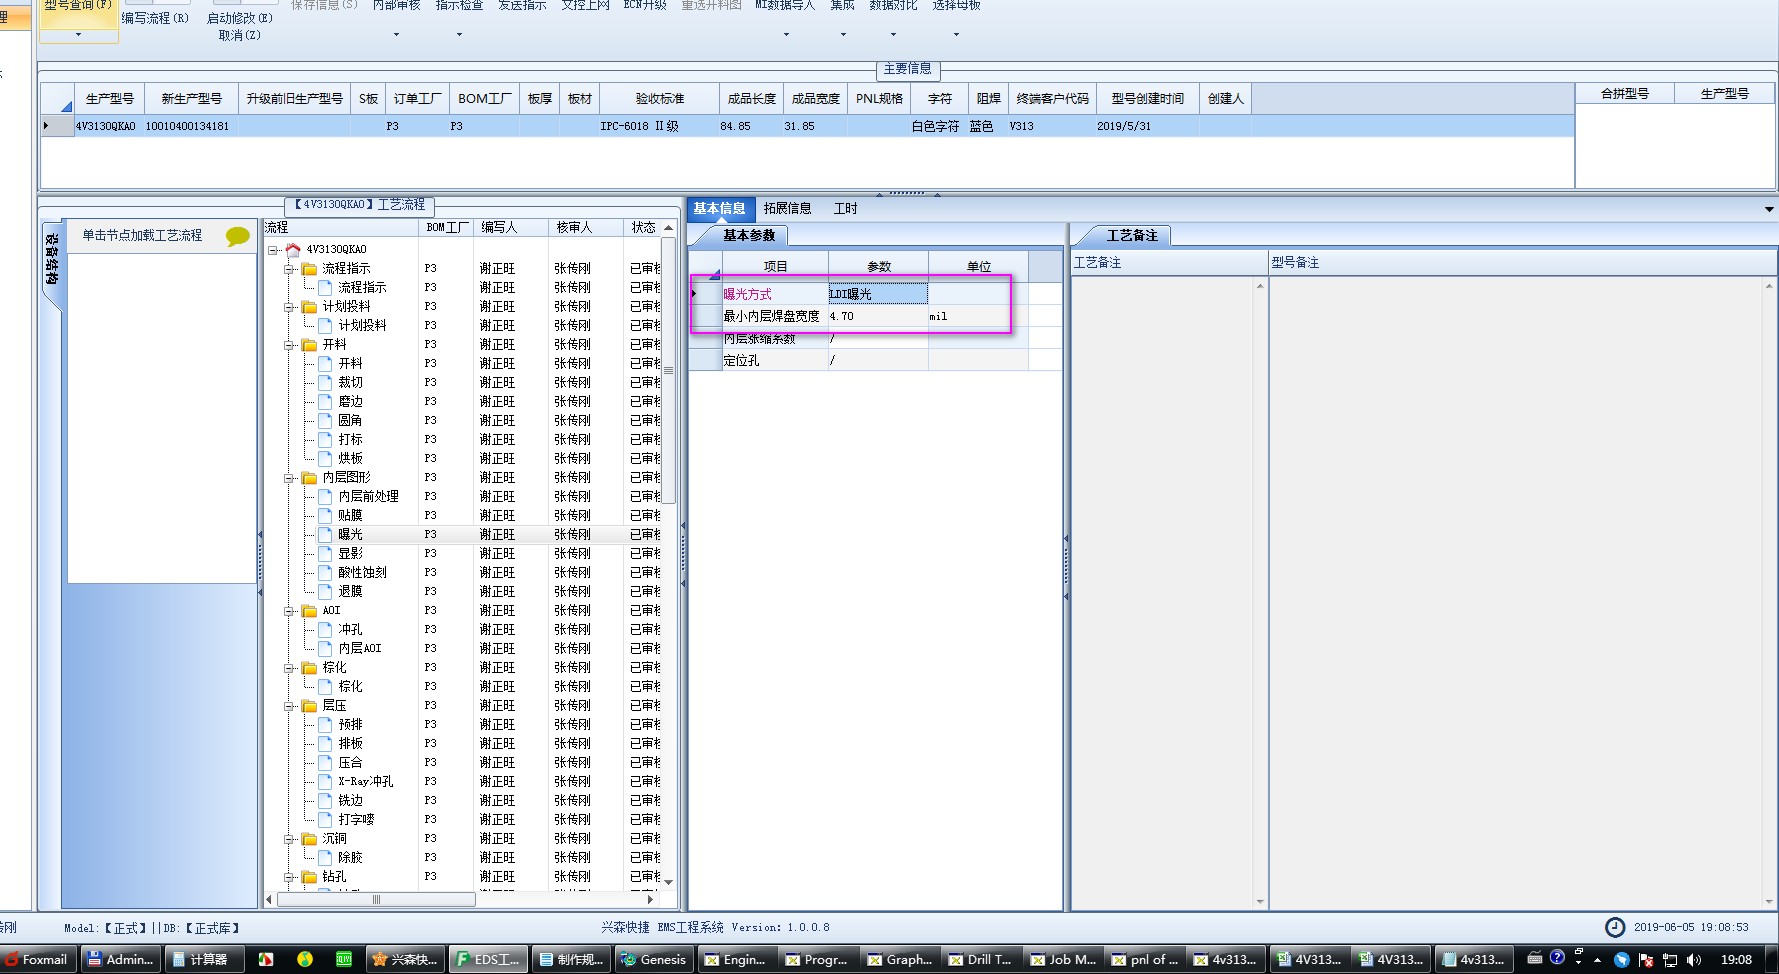The height and width of the screenshot is (974, 1779).
Task: Click the 4.70 parameter value cell
Action: tap(878, 316)
